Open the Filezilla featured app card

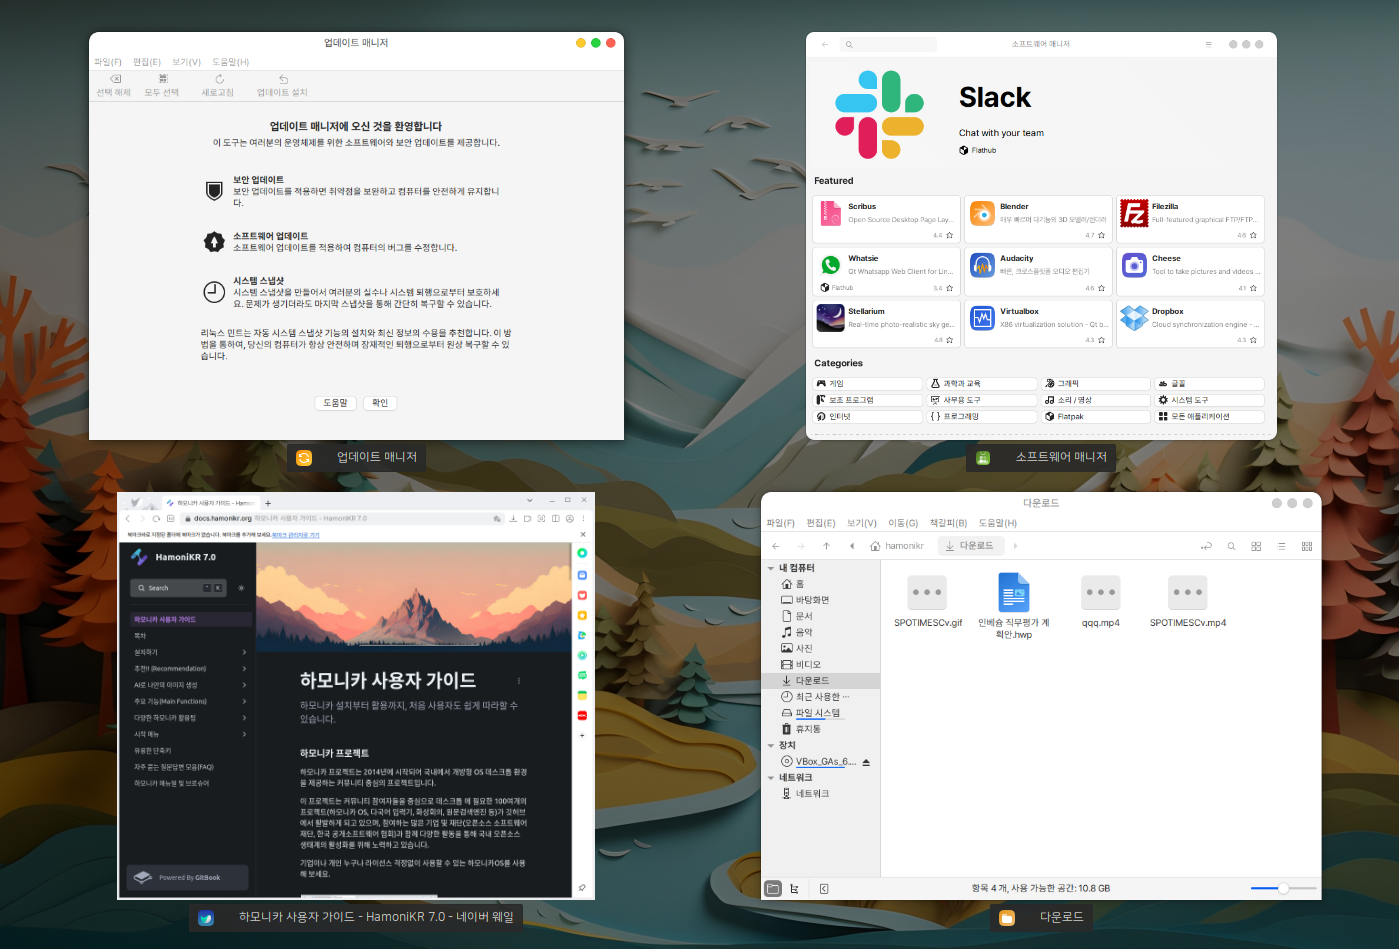[x=1190, y=220]
